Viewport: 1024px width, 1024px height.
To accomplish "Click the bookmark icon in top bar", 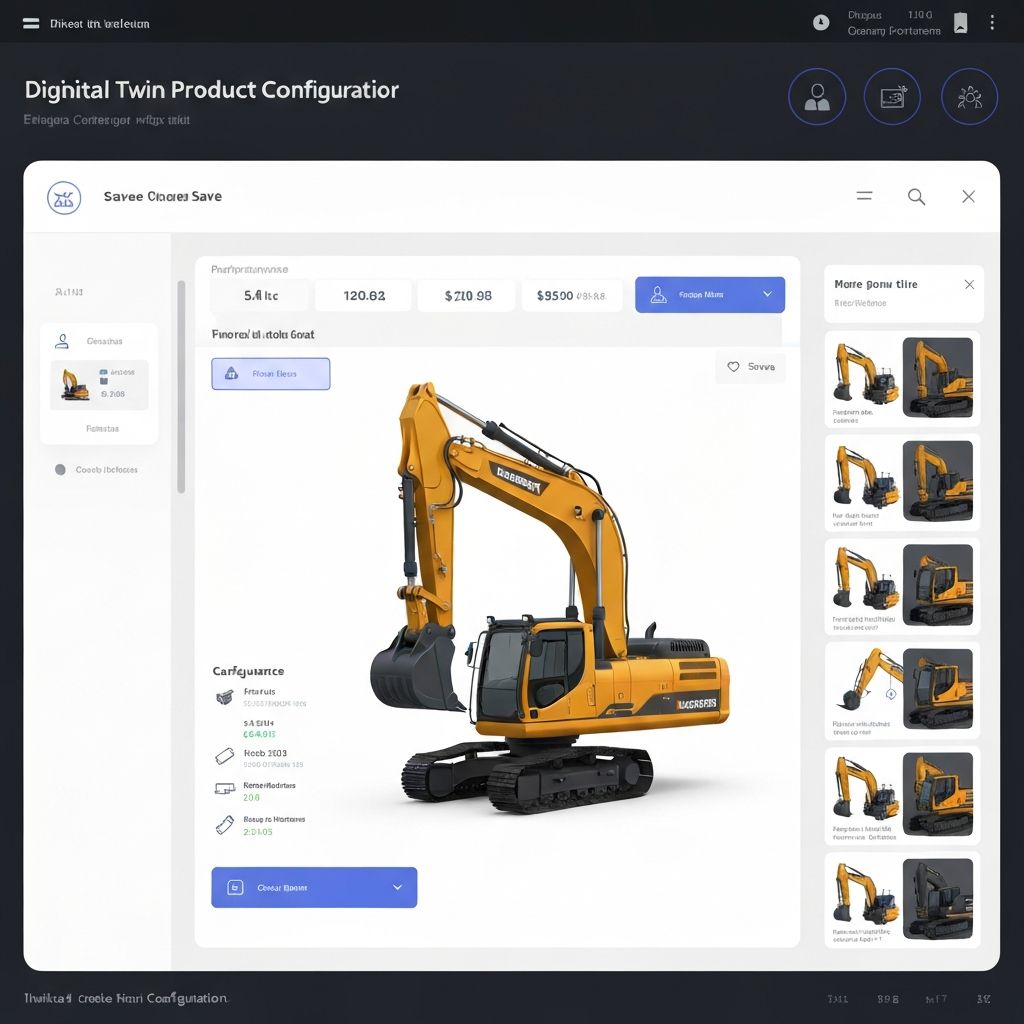I will pyautogui.click(x=960, y=23).
